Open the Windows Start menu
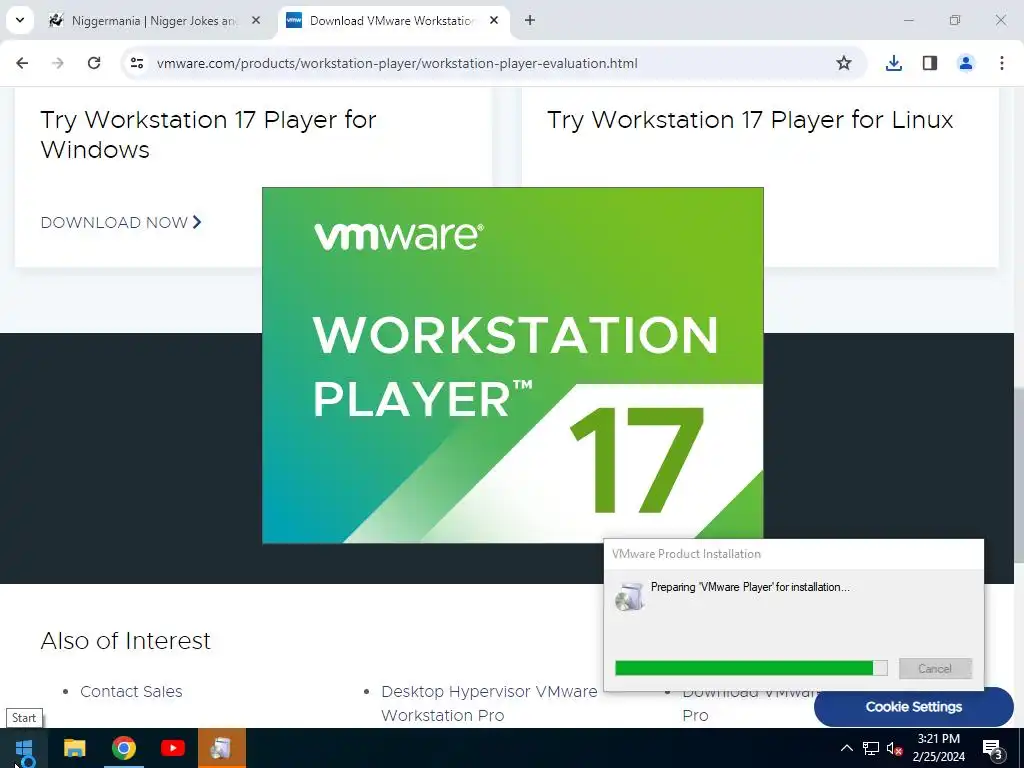 (x=24, y=748)
